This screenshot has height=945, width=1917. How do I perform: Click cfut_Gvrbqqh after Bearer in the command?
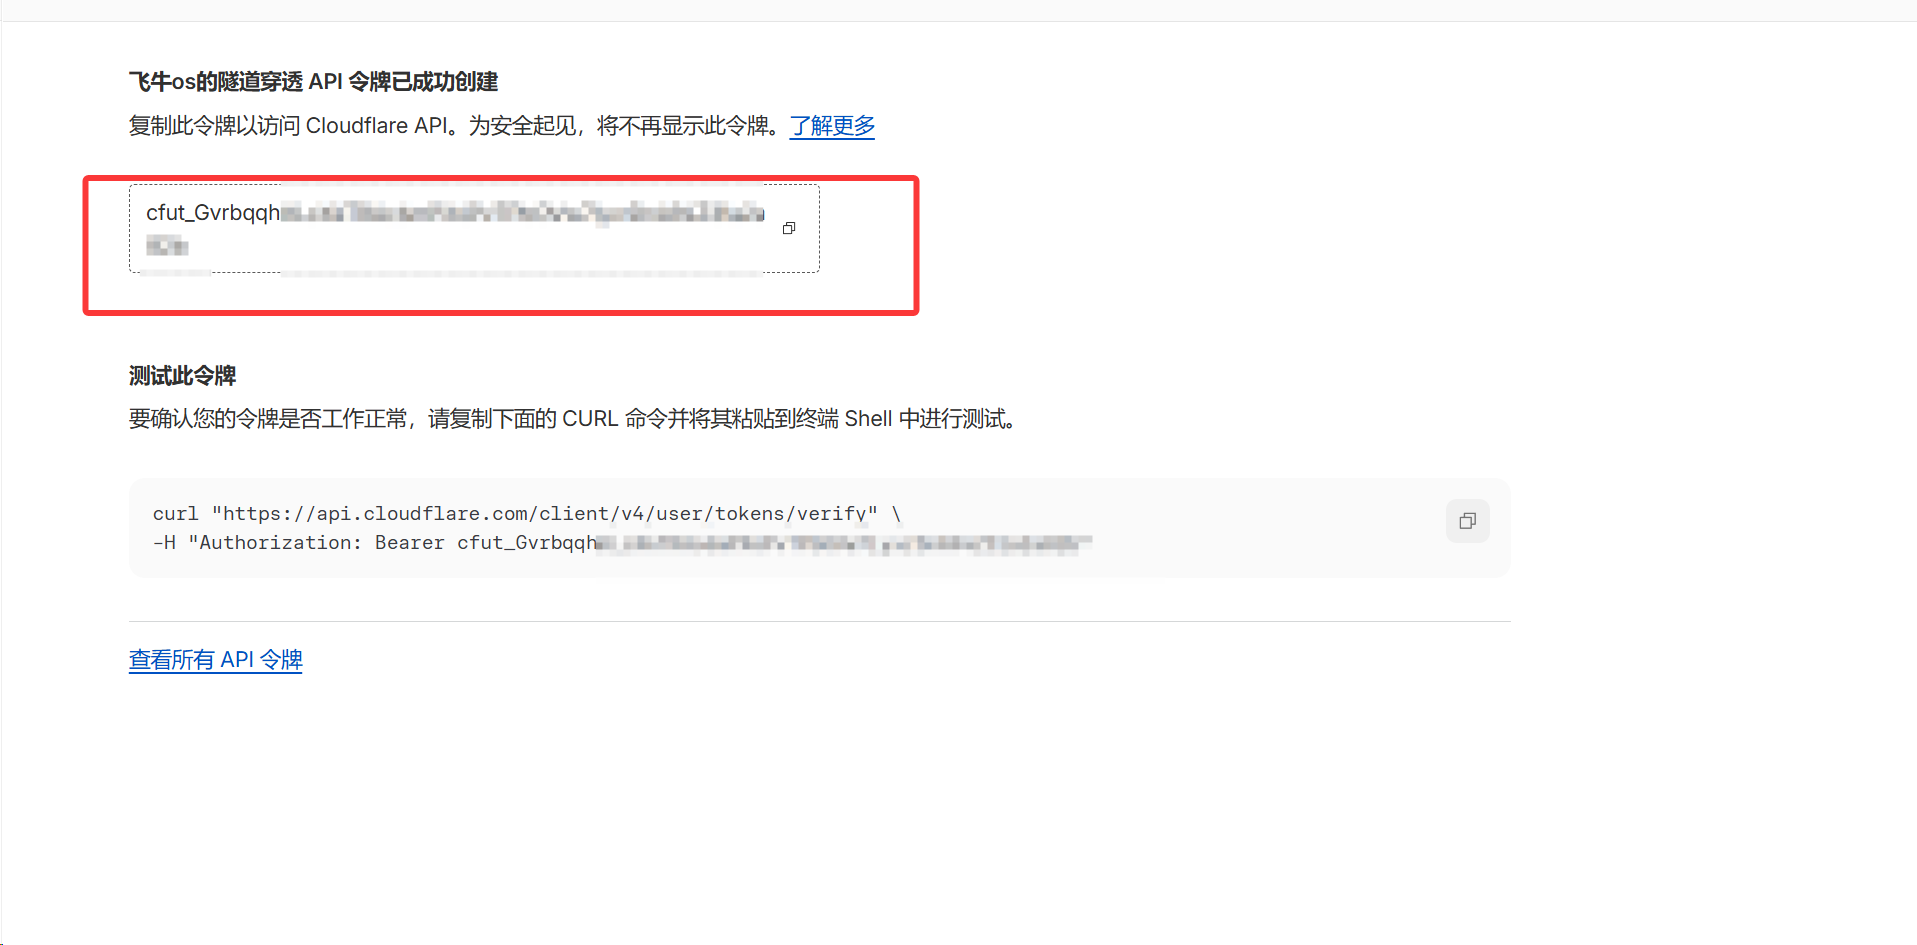pos(527,543)
